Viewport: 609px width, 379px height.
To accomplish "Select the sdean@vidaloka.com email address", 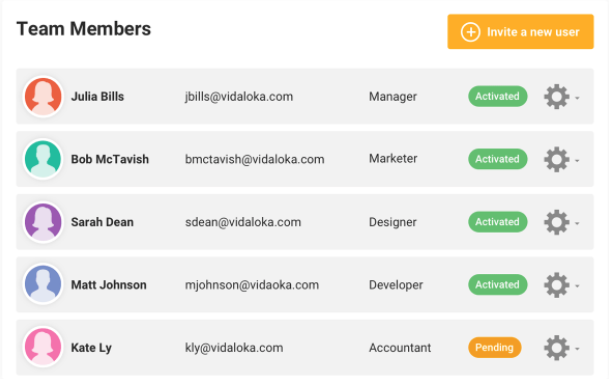I will [x=243, y=222].
